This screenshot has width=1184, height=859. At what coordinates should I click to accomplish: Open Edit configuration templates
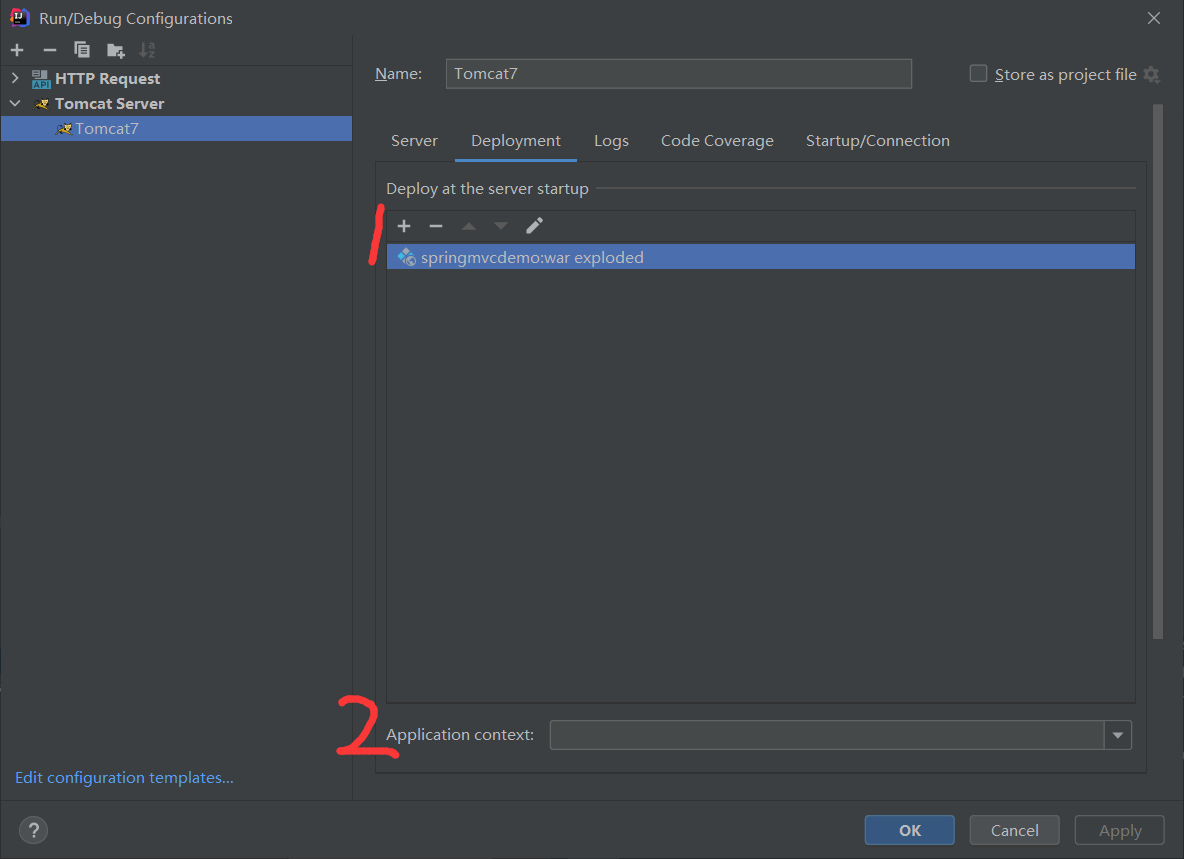(123, 777)
